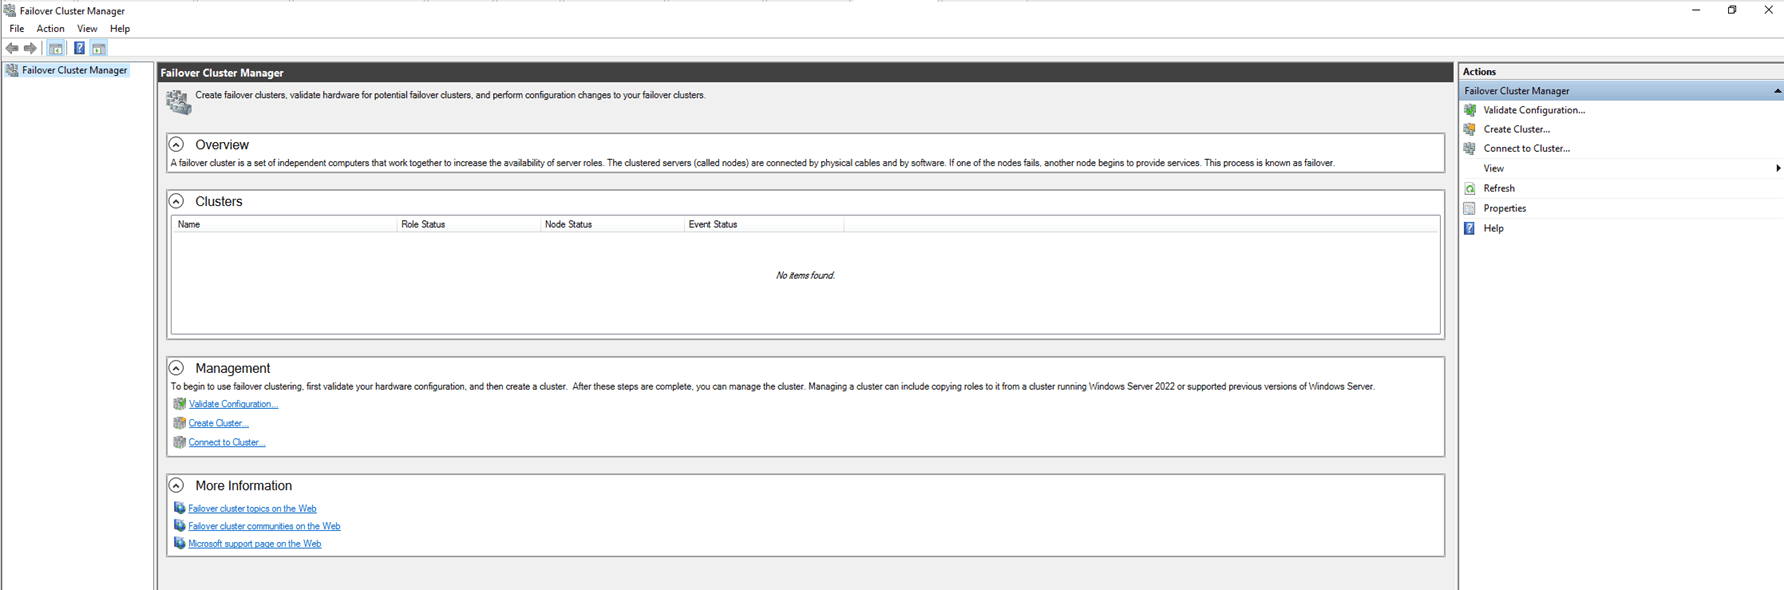Viewport: 1784px width, 590px height.
Task: Open the Validate Configuration link under Management
Action: click(233, 404)
